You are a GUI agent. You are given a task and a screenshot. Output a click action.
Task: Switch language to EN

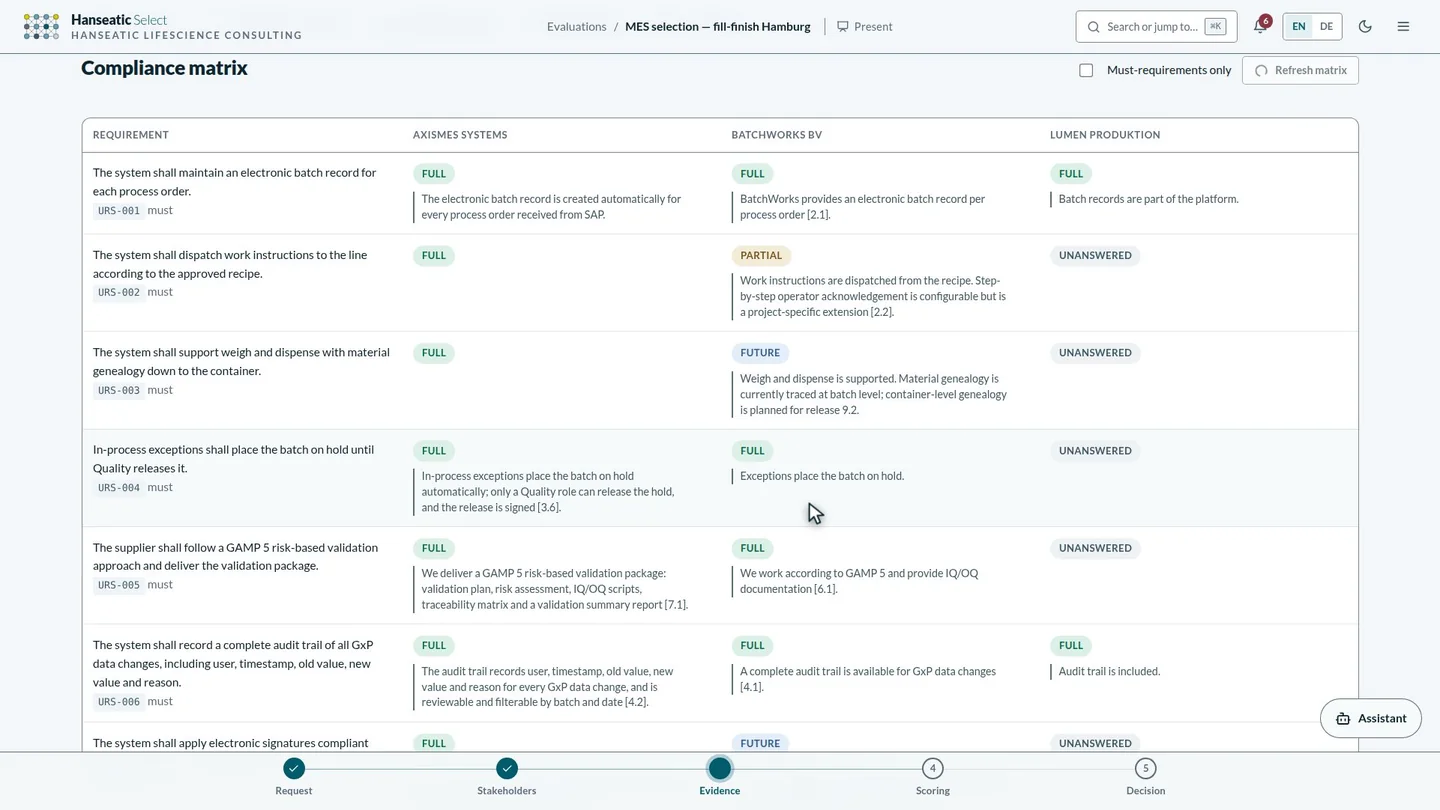1298,27
